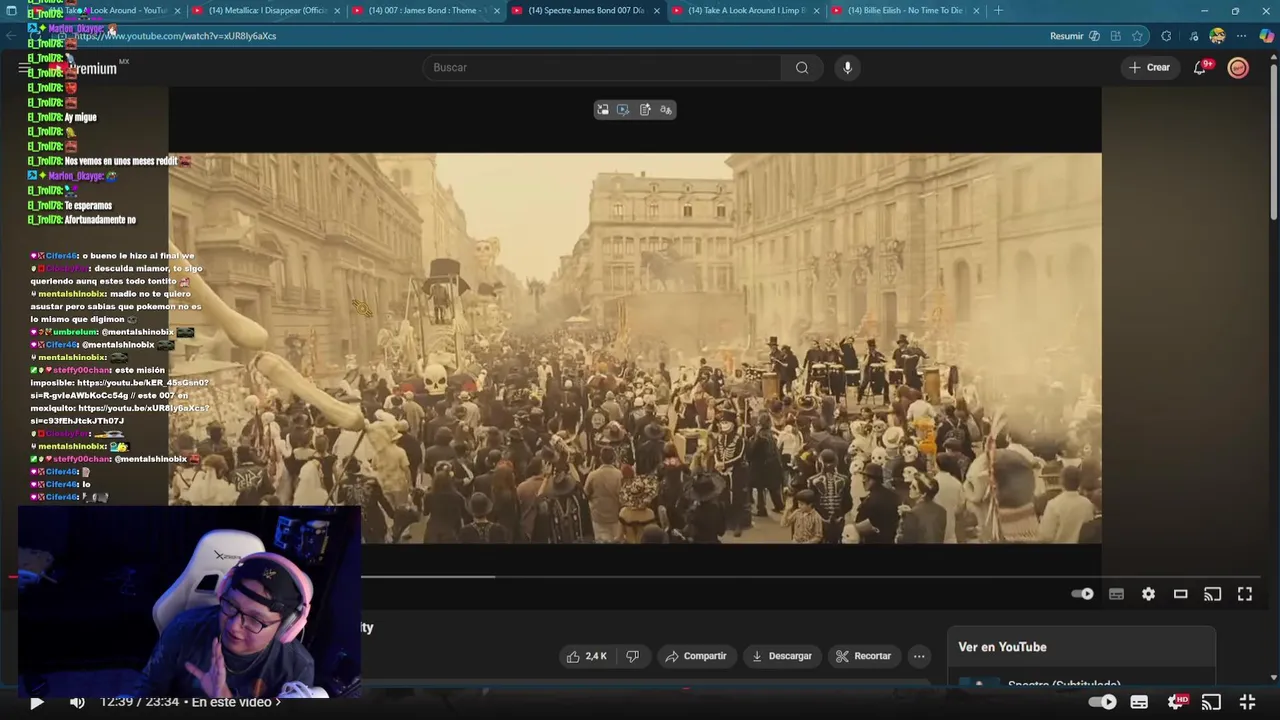Switch to the 'Billie Eilish - No Time To Die' tab

pyautogui.click(x=905, y=10)
